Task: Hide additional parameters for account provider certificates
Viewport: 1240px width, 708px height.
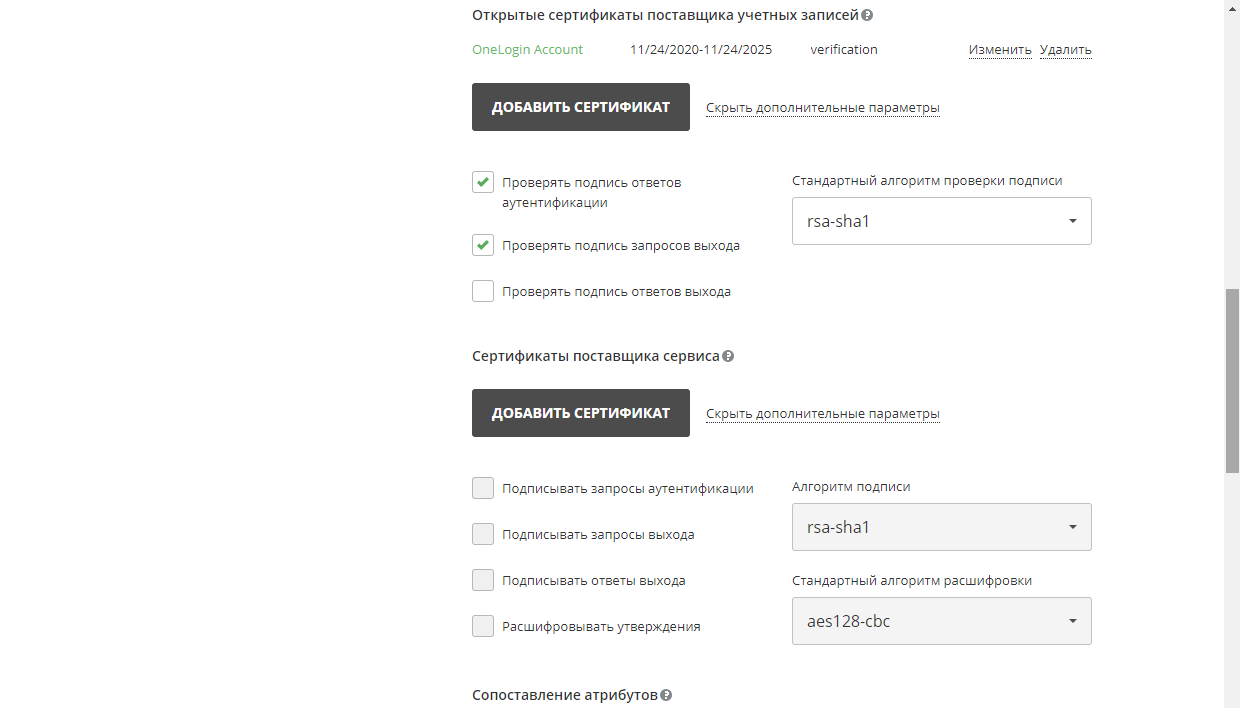Action: coord(822,107)
